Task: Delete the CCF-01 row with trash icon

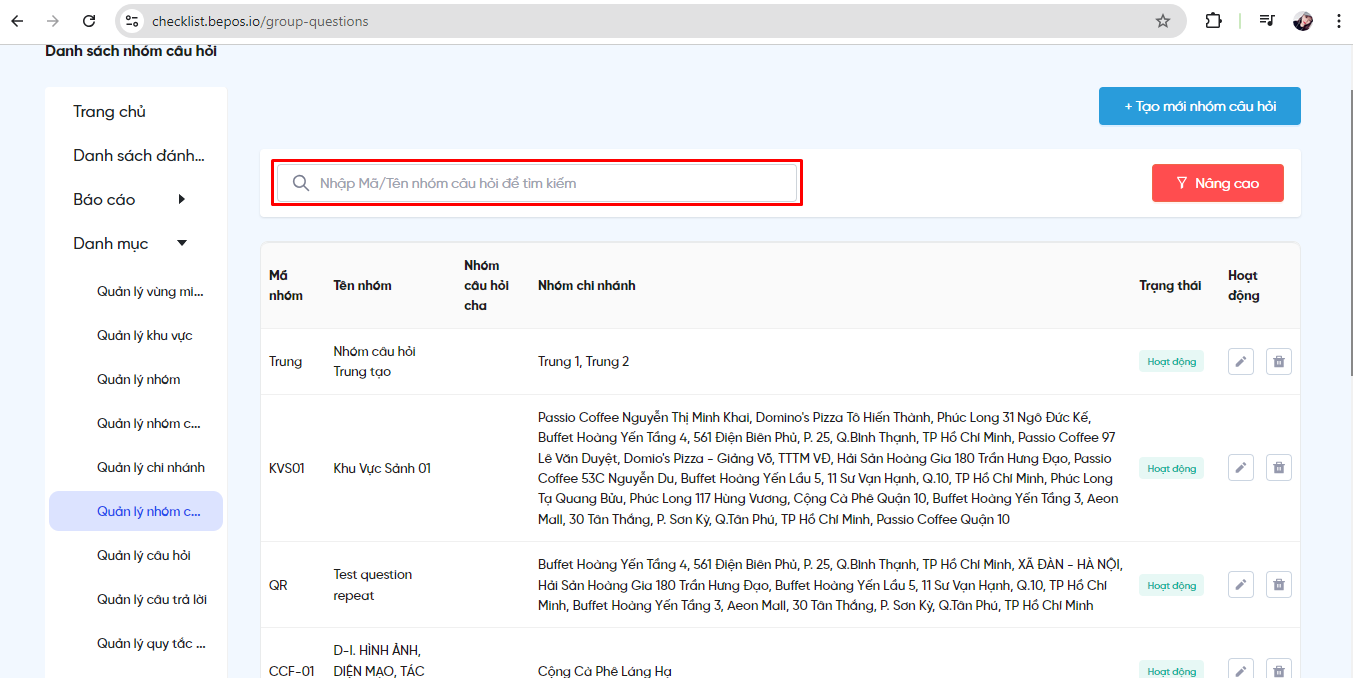Action: coord(1279,669)
